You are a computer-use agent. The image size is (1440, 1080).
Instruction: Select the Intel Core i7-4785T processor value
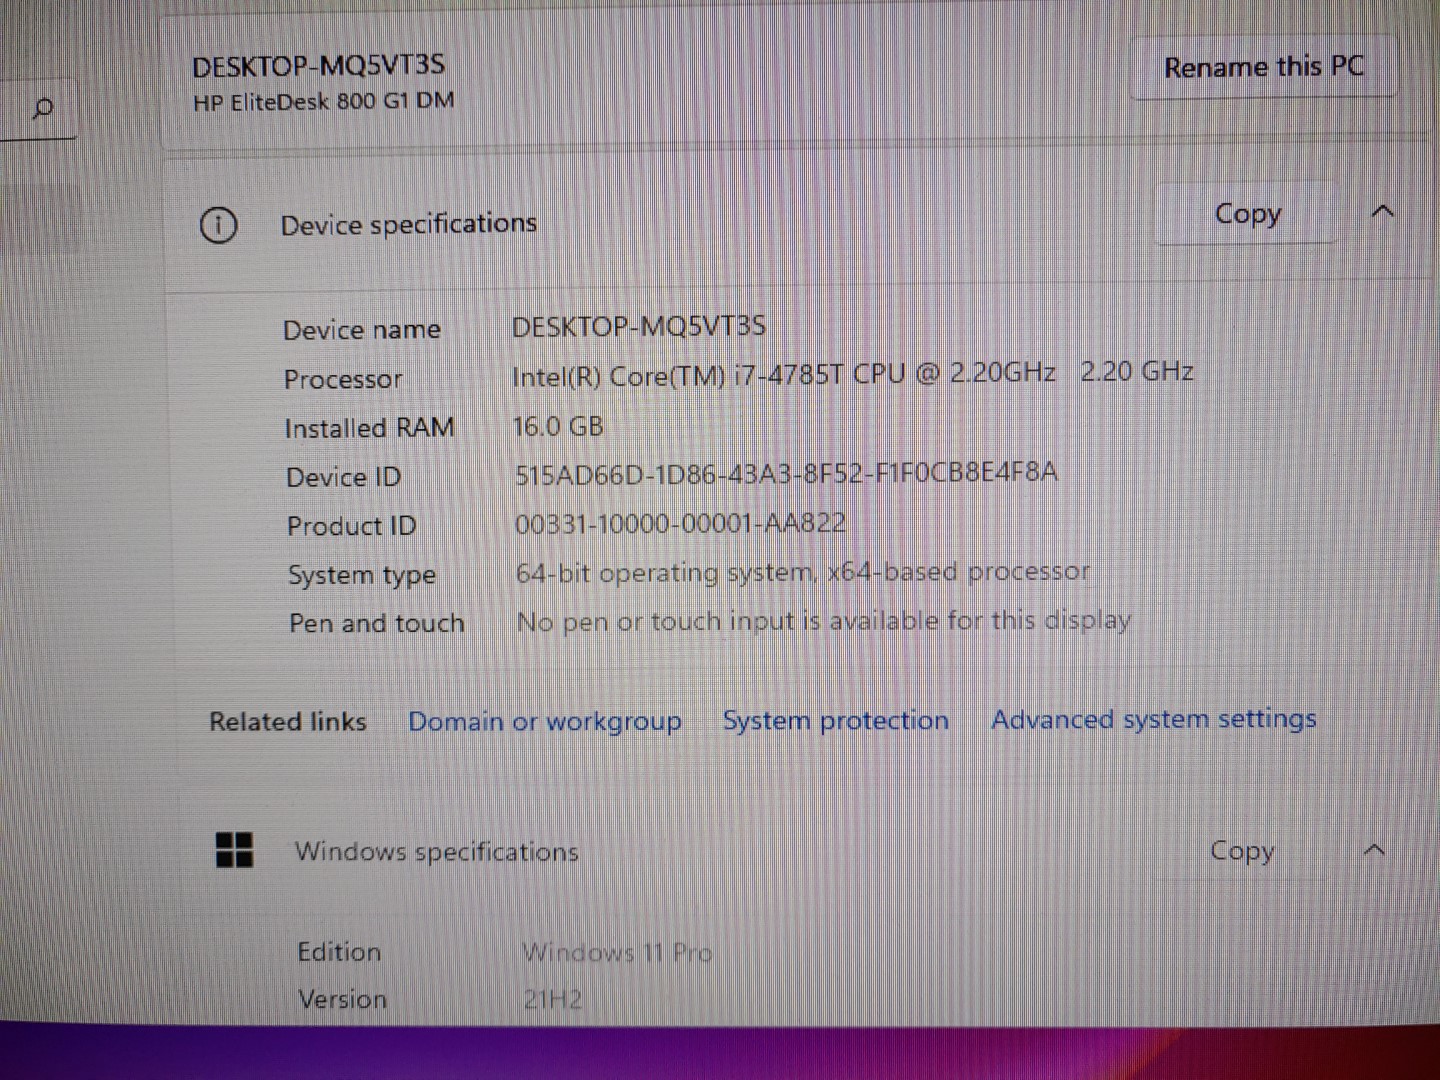[x=852, y=373]
